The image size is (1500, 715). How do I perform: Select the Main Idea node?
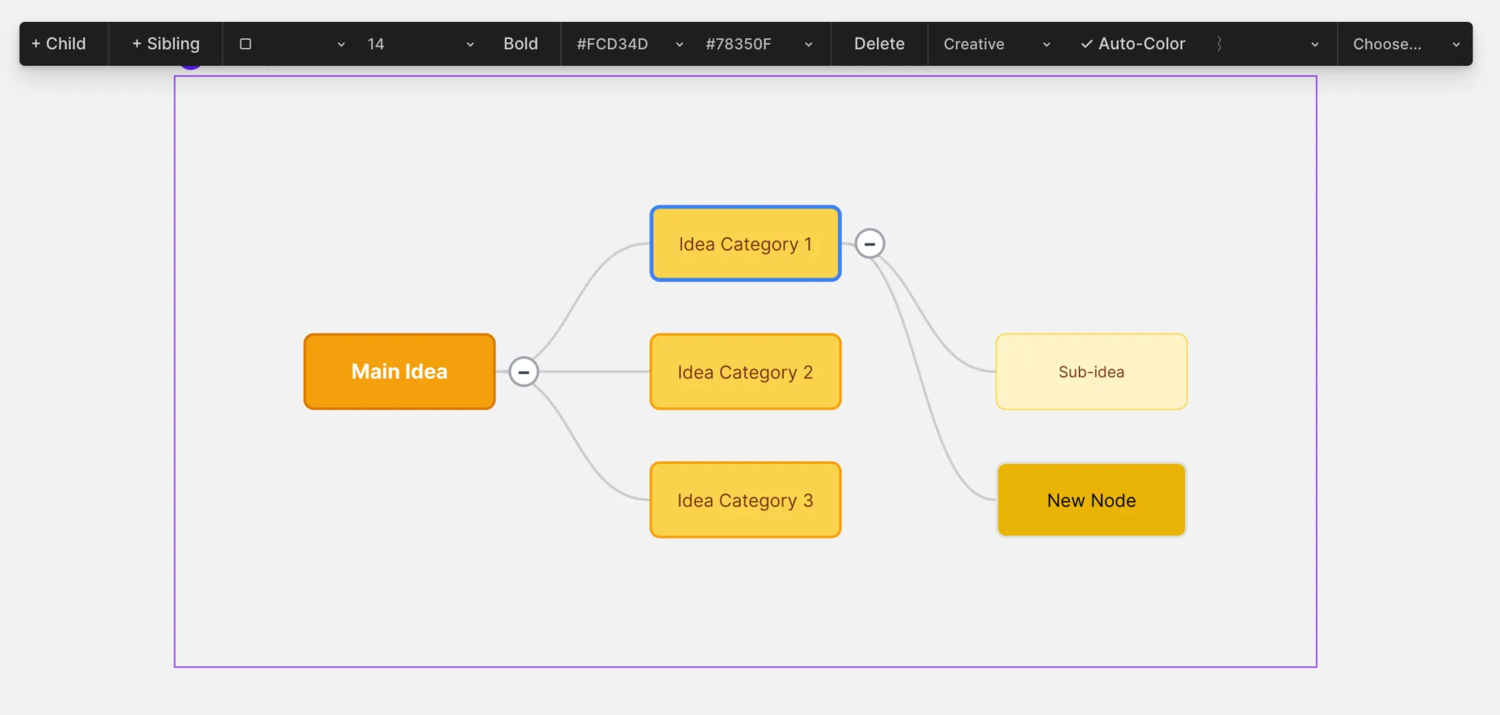pos(399,372)
